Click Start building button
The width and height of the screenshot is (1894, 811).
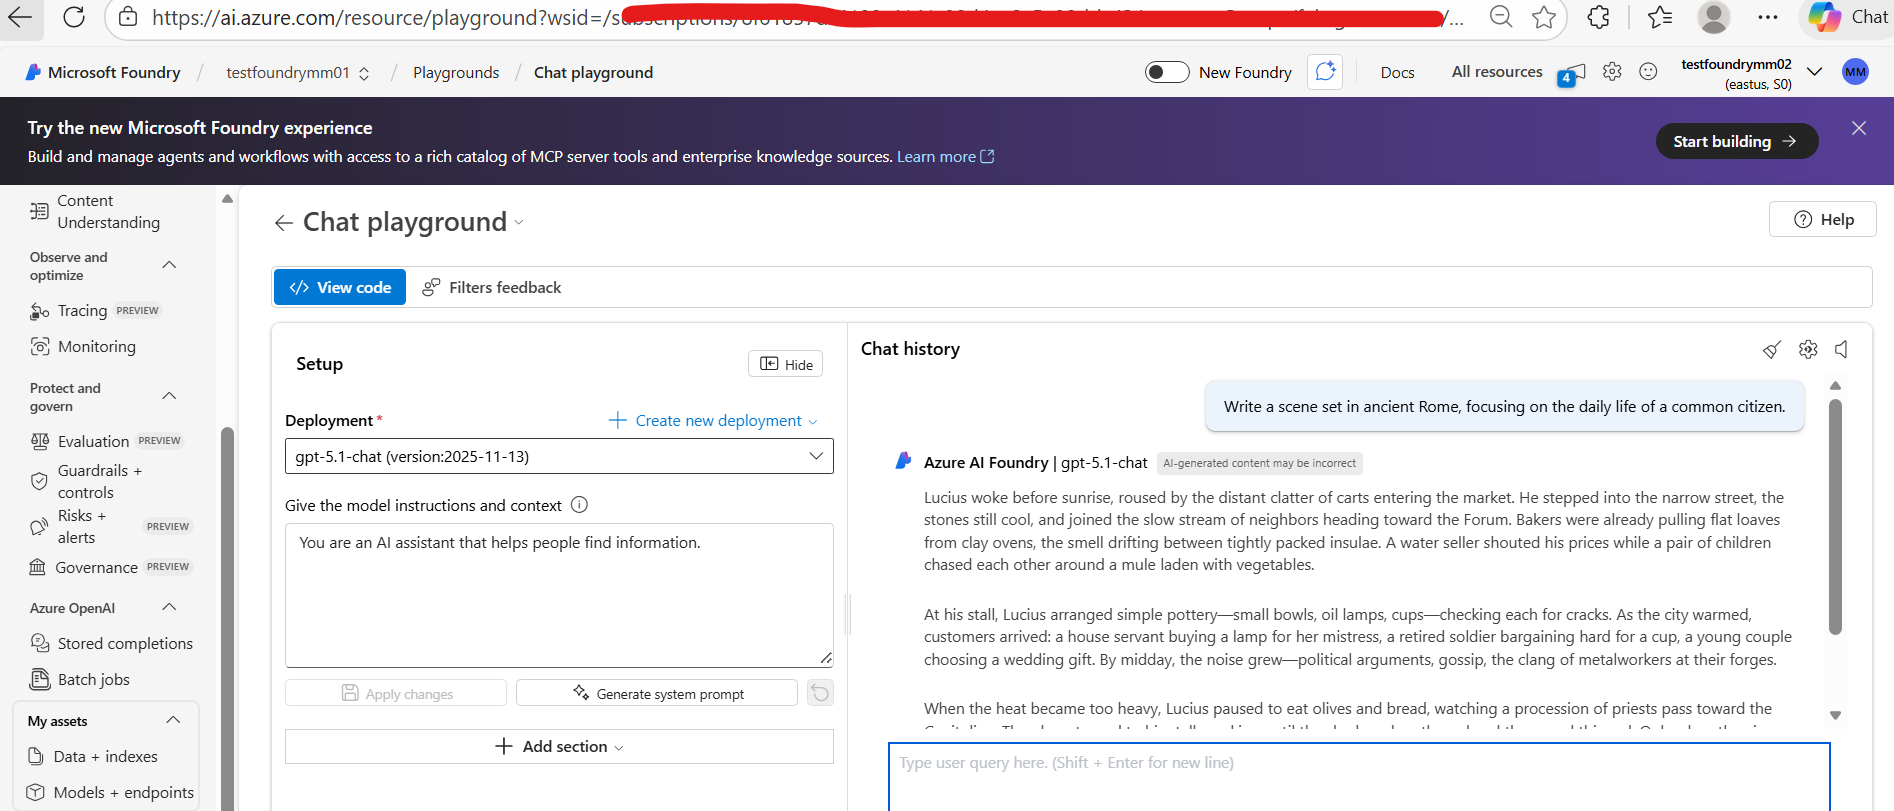tap(1737, 141)
